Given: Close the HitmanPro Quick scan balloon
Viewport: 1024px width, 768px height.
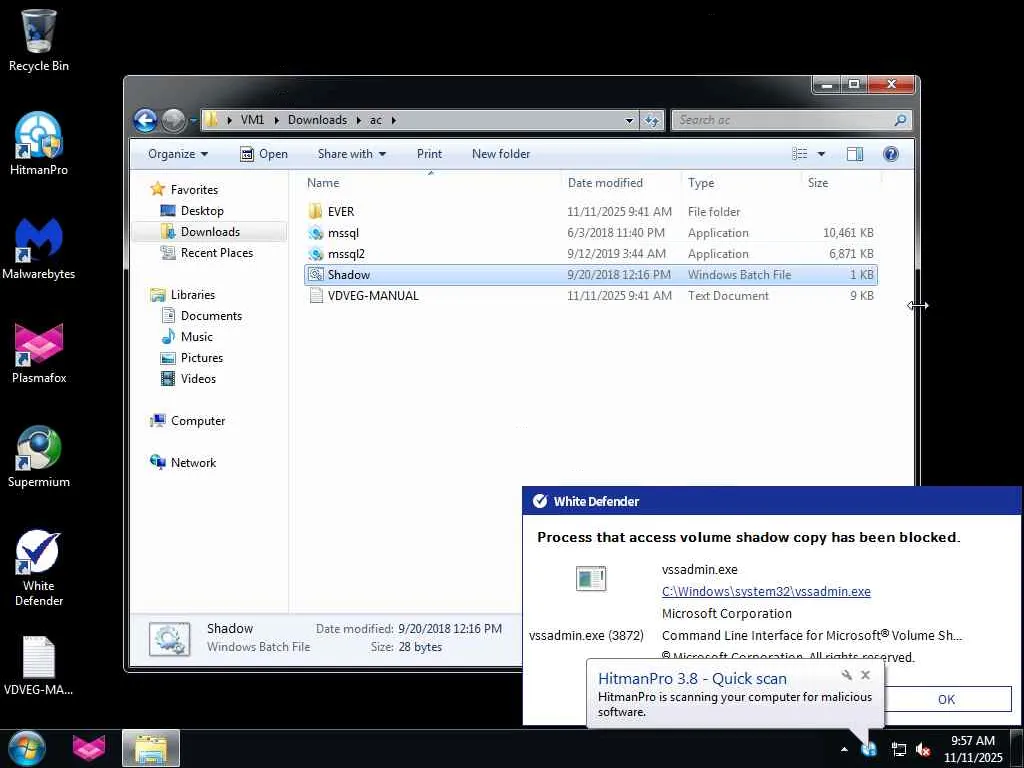Looking at the screenshot, I should pyautogui.click(x=865, y=675).
